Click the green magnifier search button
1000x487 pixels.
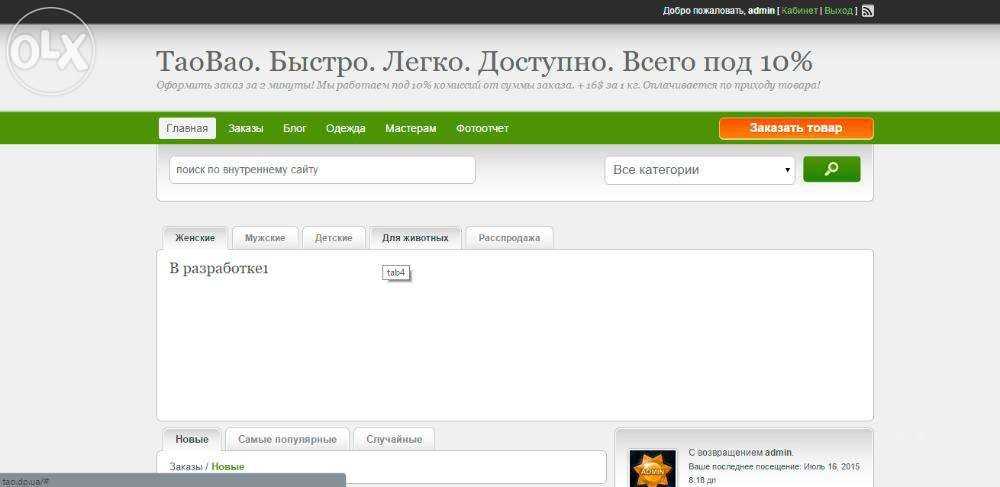pyautogui.click(x=832, y=169)
